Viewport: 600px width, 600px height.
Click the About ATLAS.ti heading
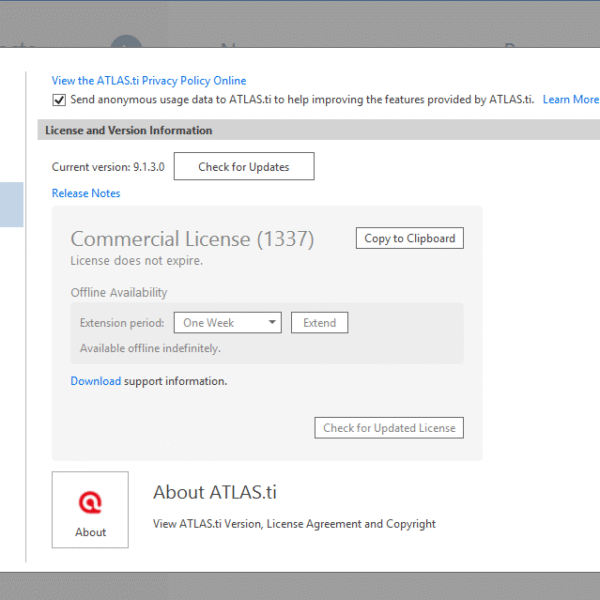click(x=215, y=492)
